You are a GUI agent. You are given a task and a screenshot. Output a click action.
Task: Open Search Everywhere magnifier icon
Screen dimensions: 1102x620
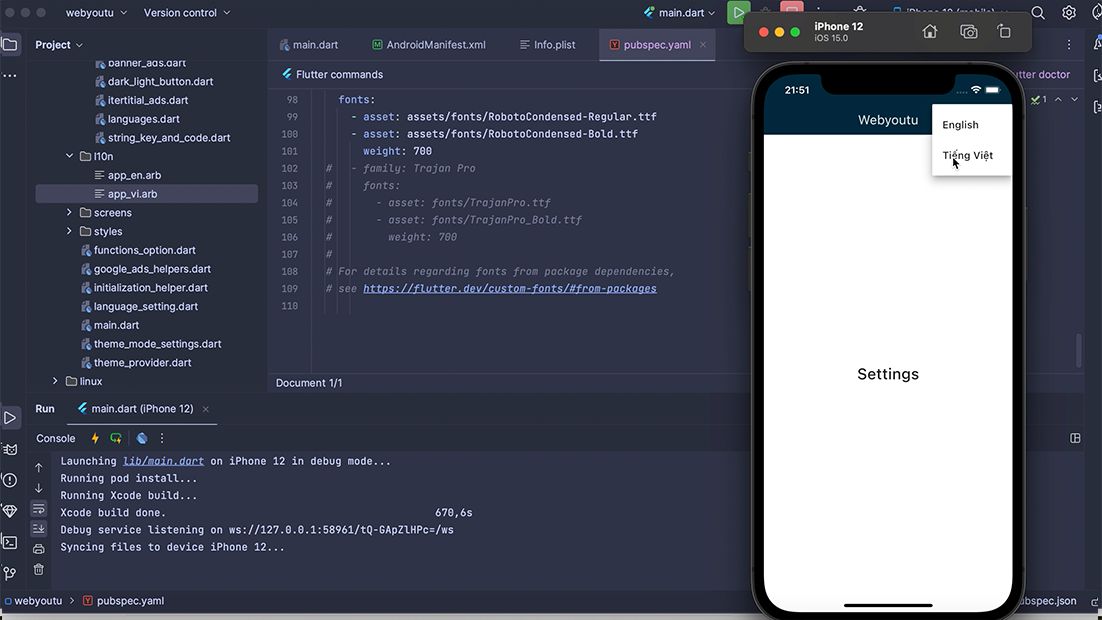(1037, 13)
